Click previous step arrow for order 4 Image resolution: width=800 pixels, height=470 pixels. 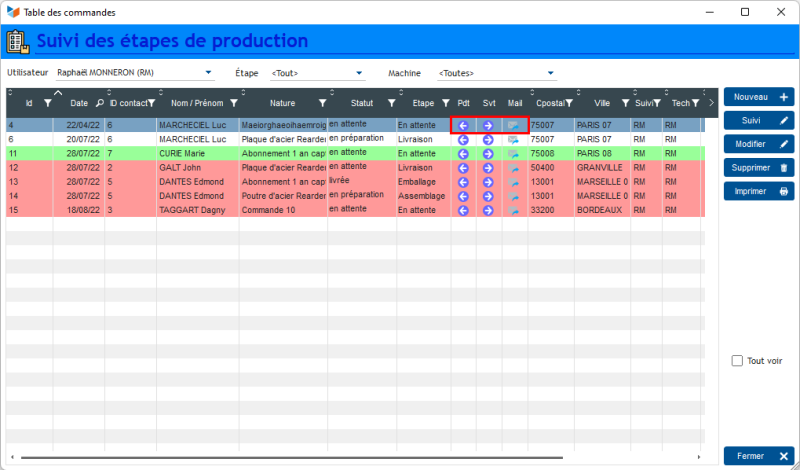463,126
